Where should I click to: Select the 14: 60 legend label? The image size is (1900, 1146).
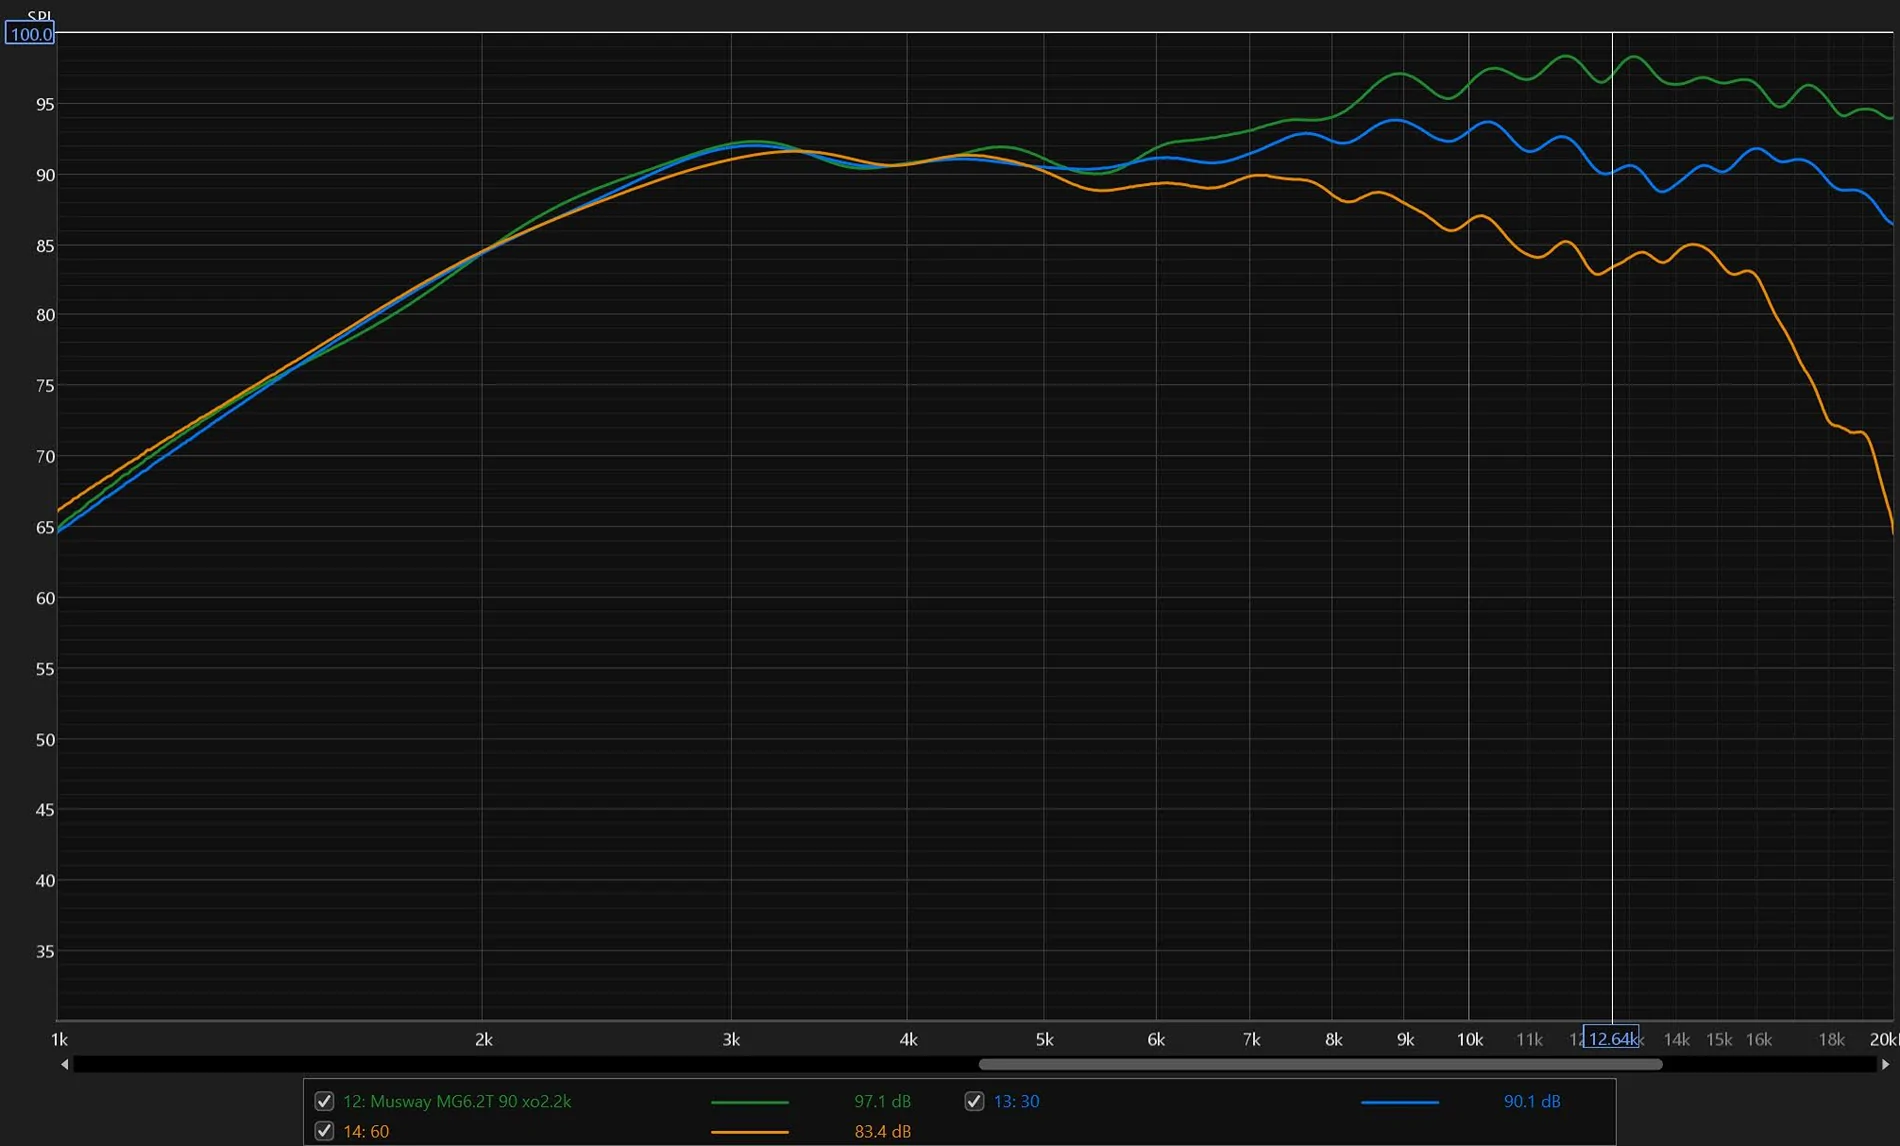[x=366, y=1131]
